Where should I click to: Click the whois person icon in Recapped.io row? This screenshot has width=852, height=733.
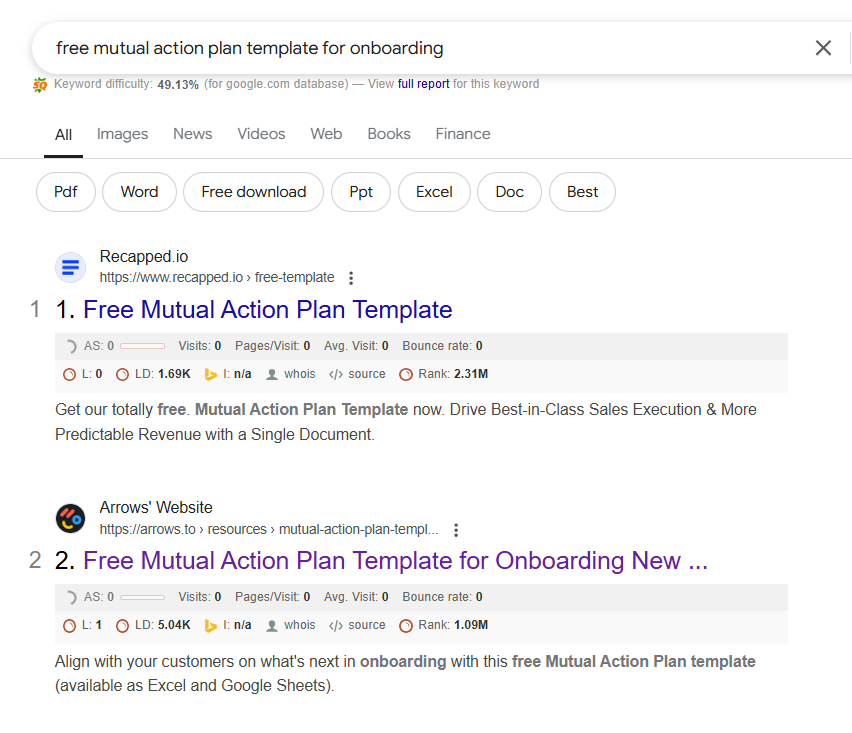272,374
